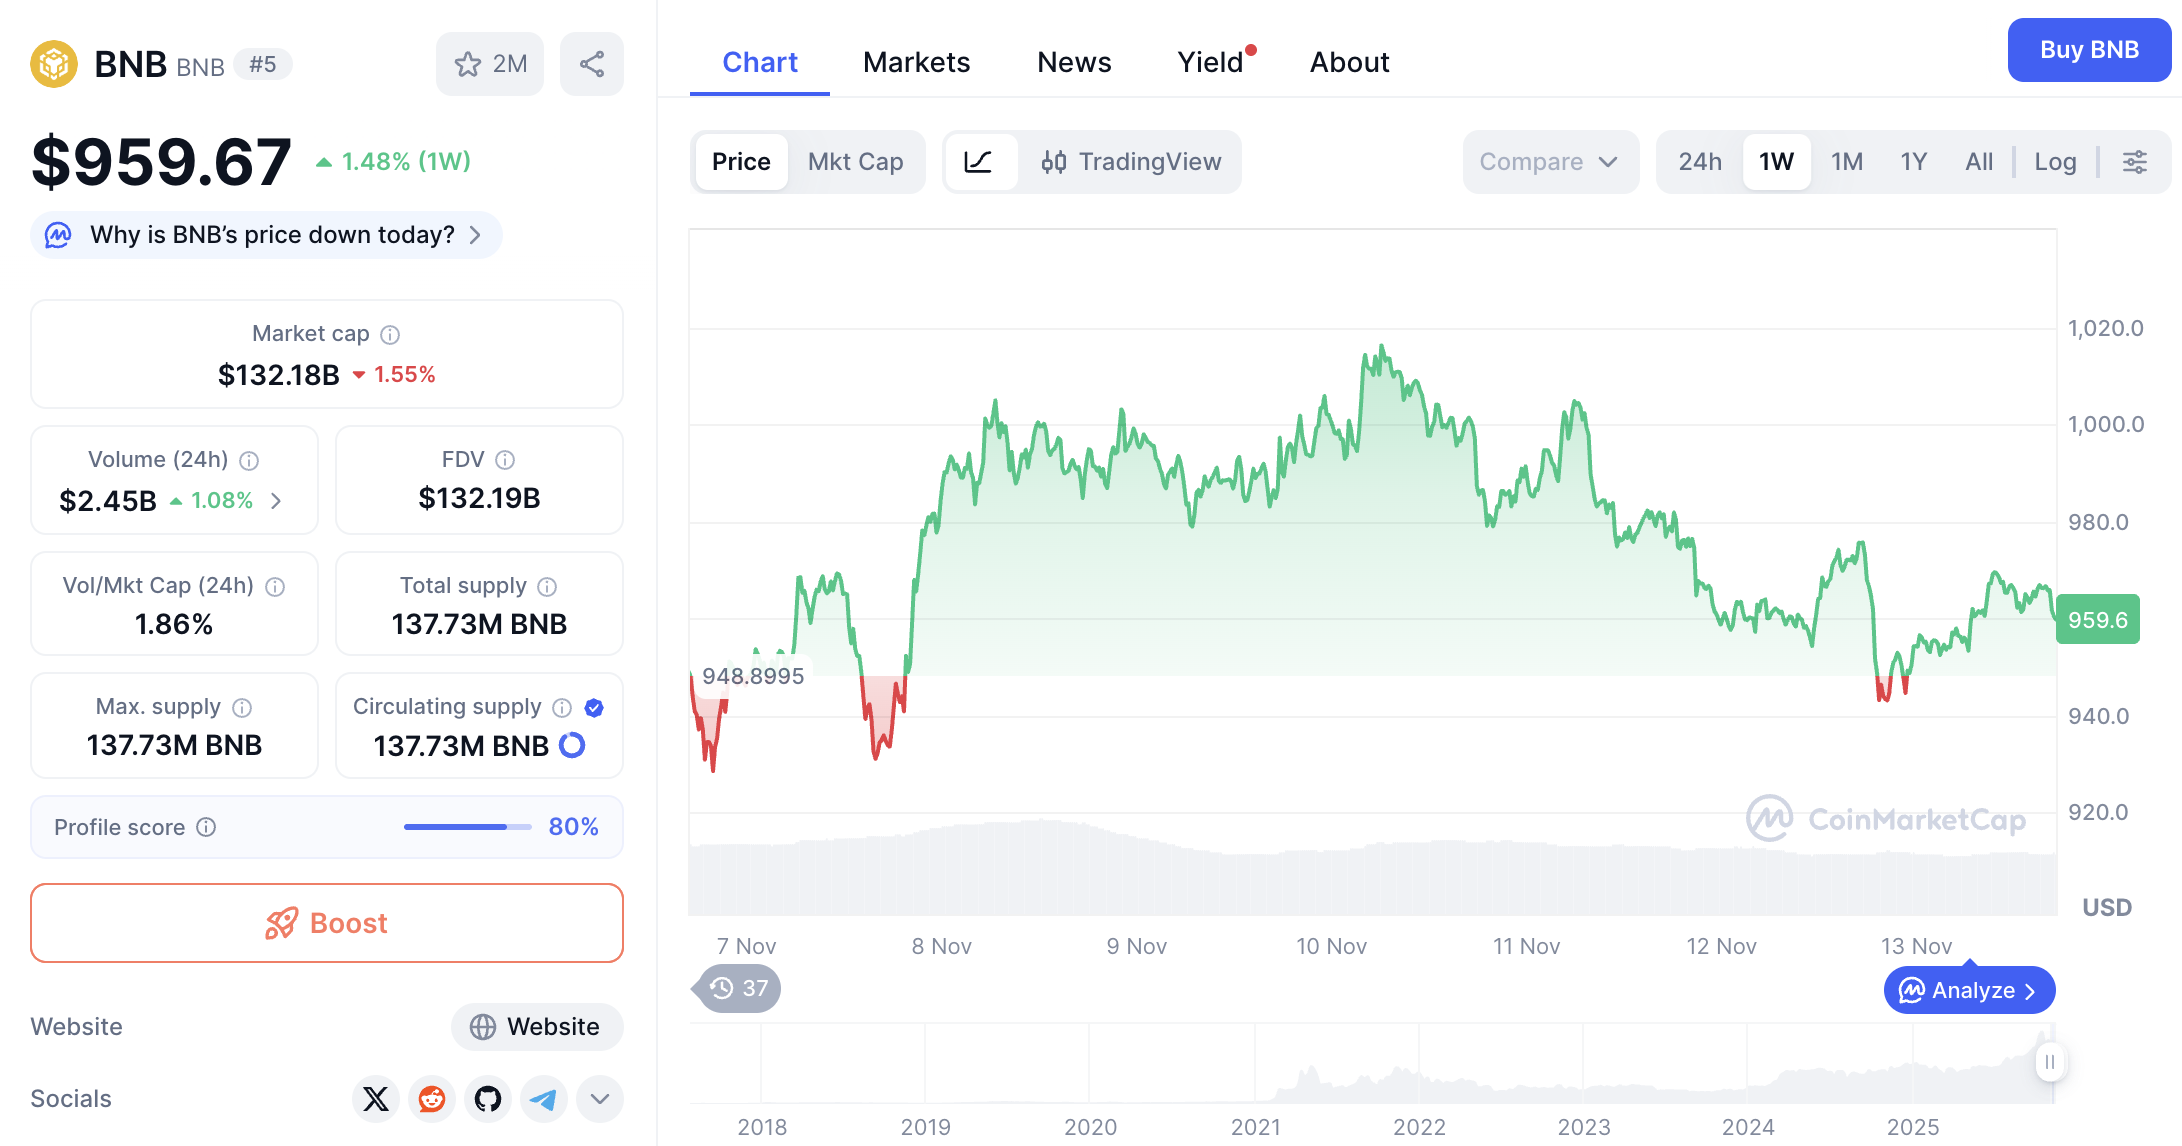The image size is (2182, 1146).
Task: Open chart settings via sliders icon
Action: (x=2136, y=161)
